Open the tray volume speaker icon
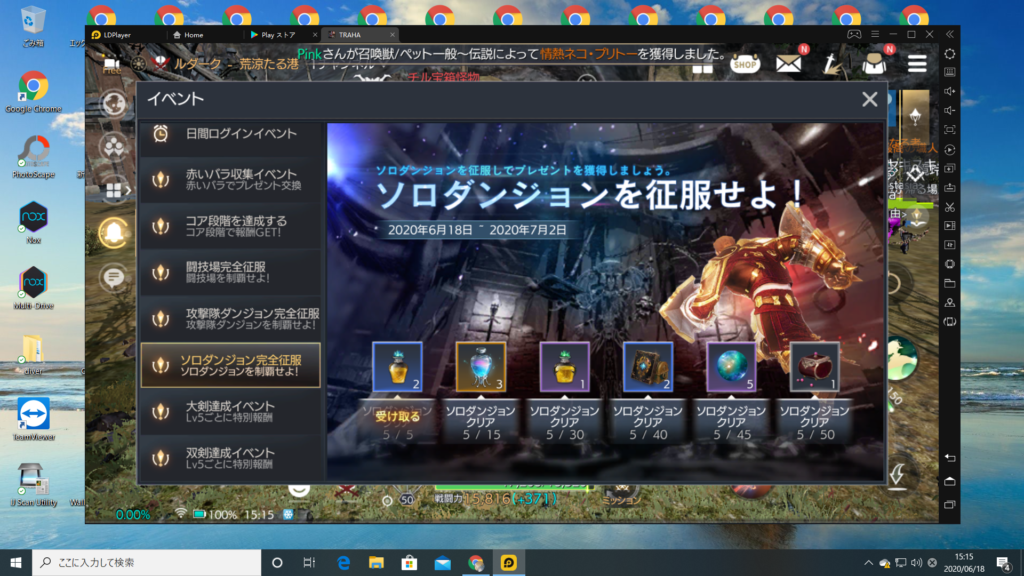The height and width of the screenshot is (576, 1024). [916, 562]
